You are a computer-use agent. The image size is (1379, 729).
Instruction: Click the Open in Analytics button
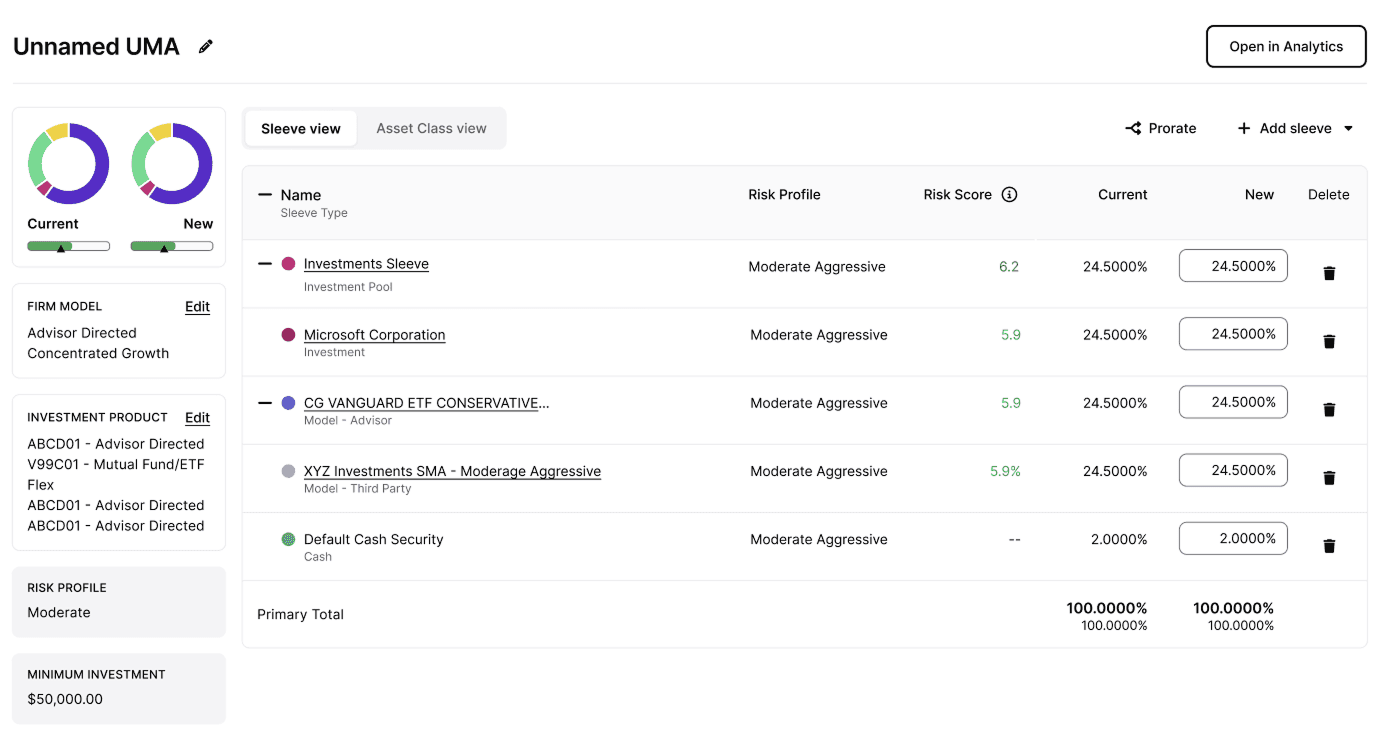[1285, 47]
